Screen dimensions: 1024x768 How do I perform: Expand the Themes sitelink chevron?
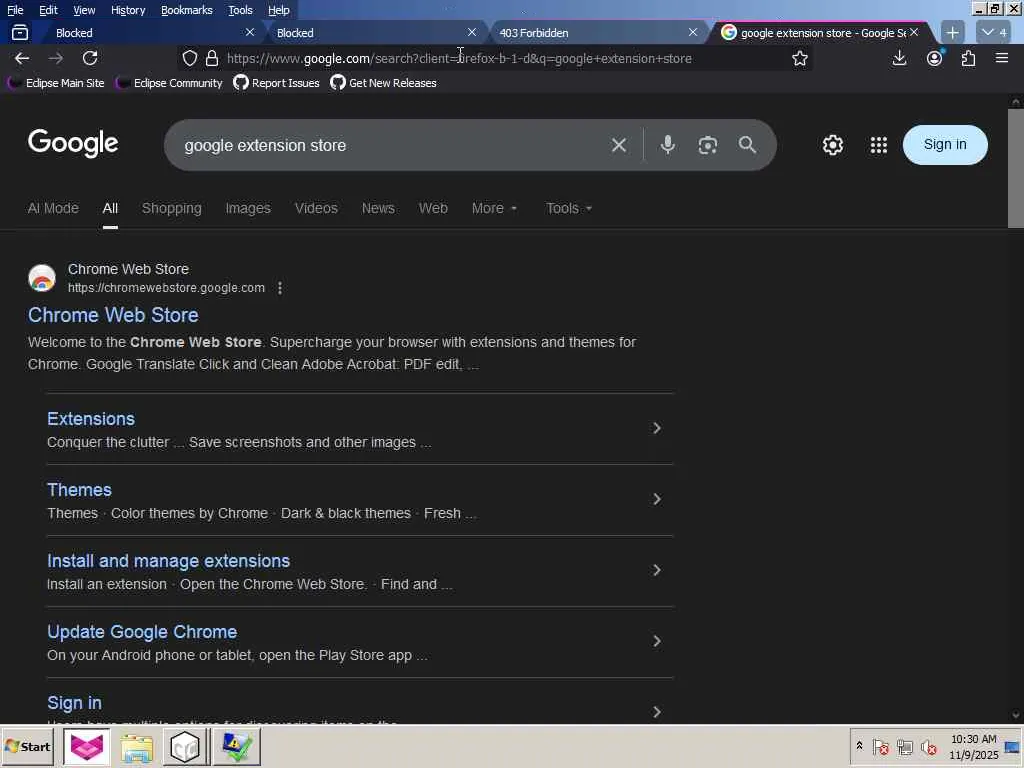[x=657, y=500]
